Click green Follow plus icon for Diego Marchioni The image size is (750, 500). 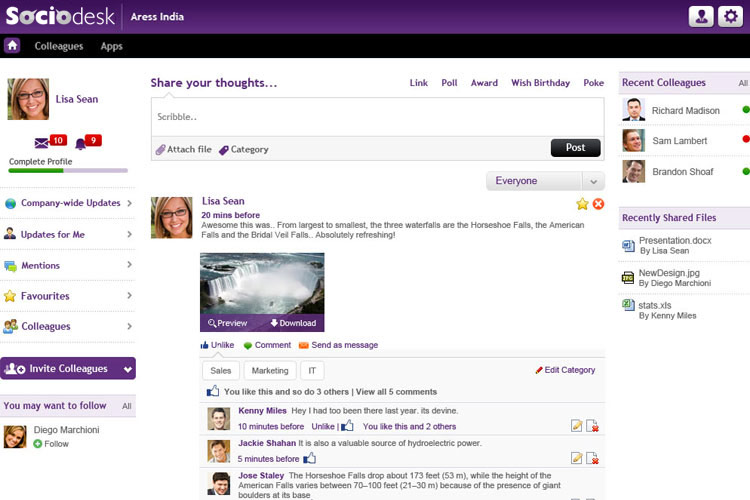38,444
